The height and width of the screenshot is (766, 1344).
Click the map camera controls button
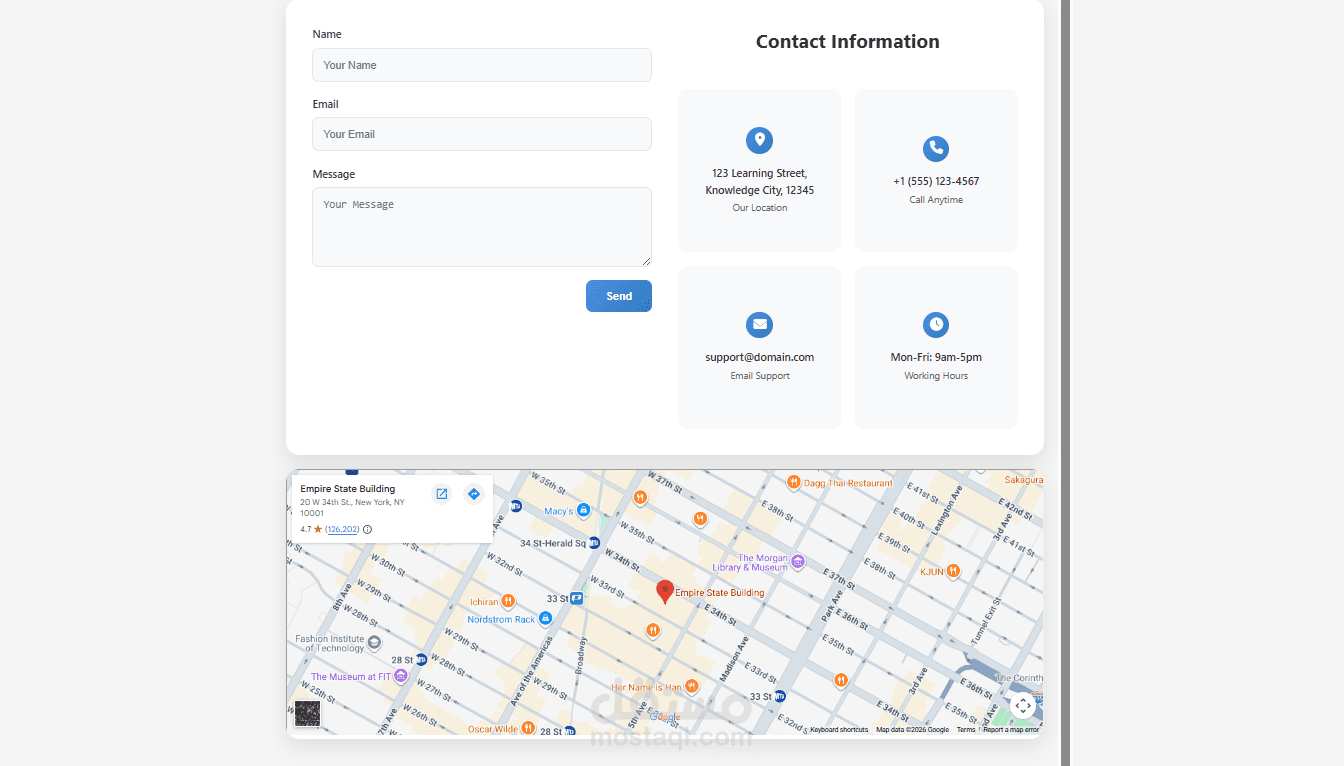coord(1022,706)
